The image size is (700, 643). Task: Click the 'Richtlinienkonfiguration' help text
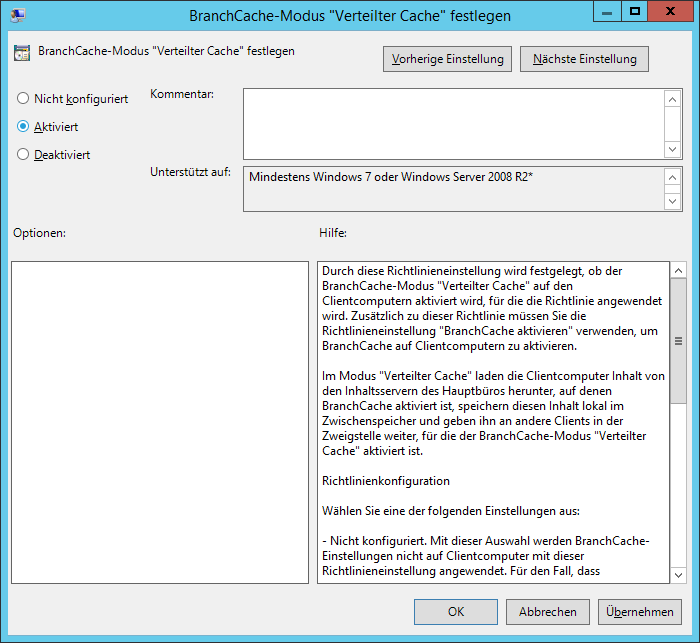(x=386, y=481)
